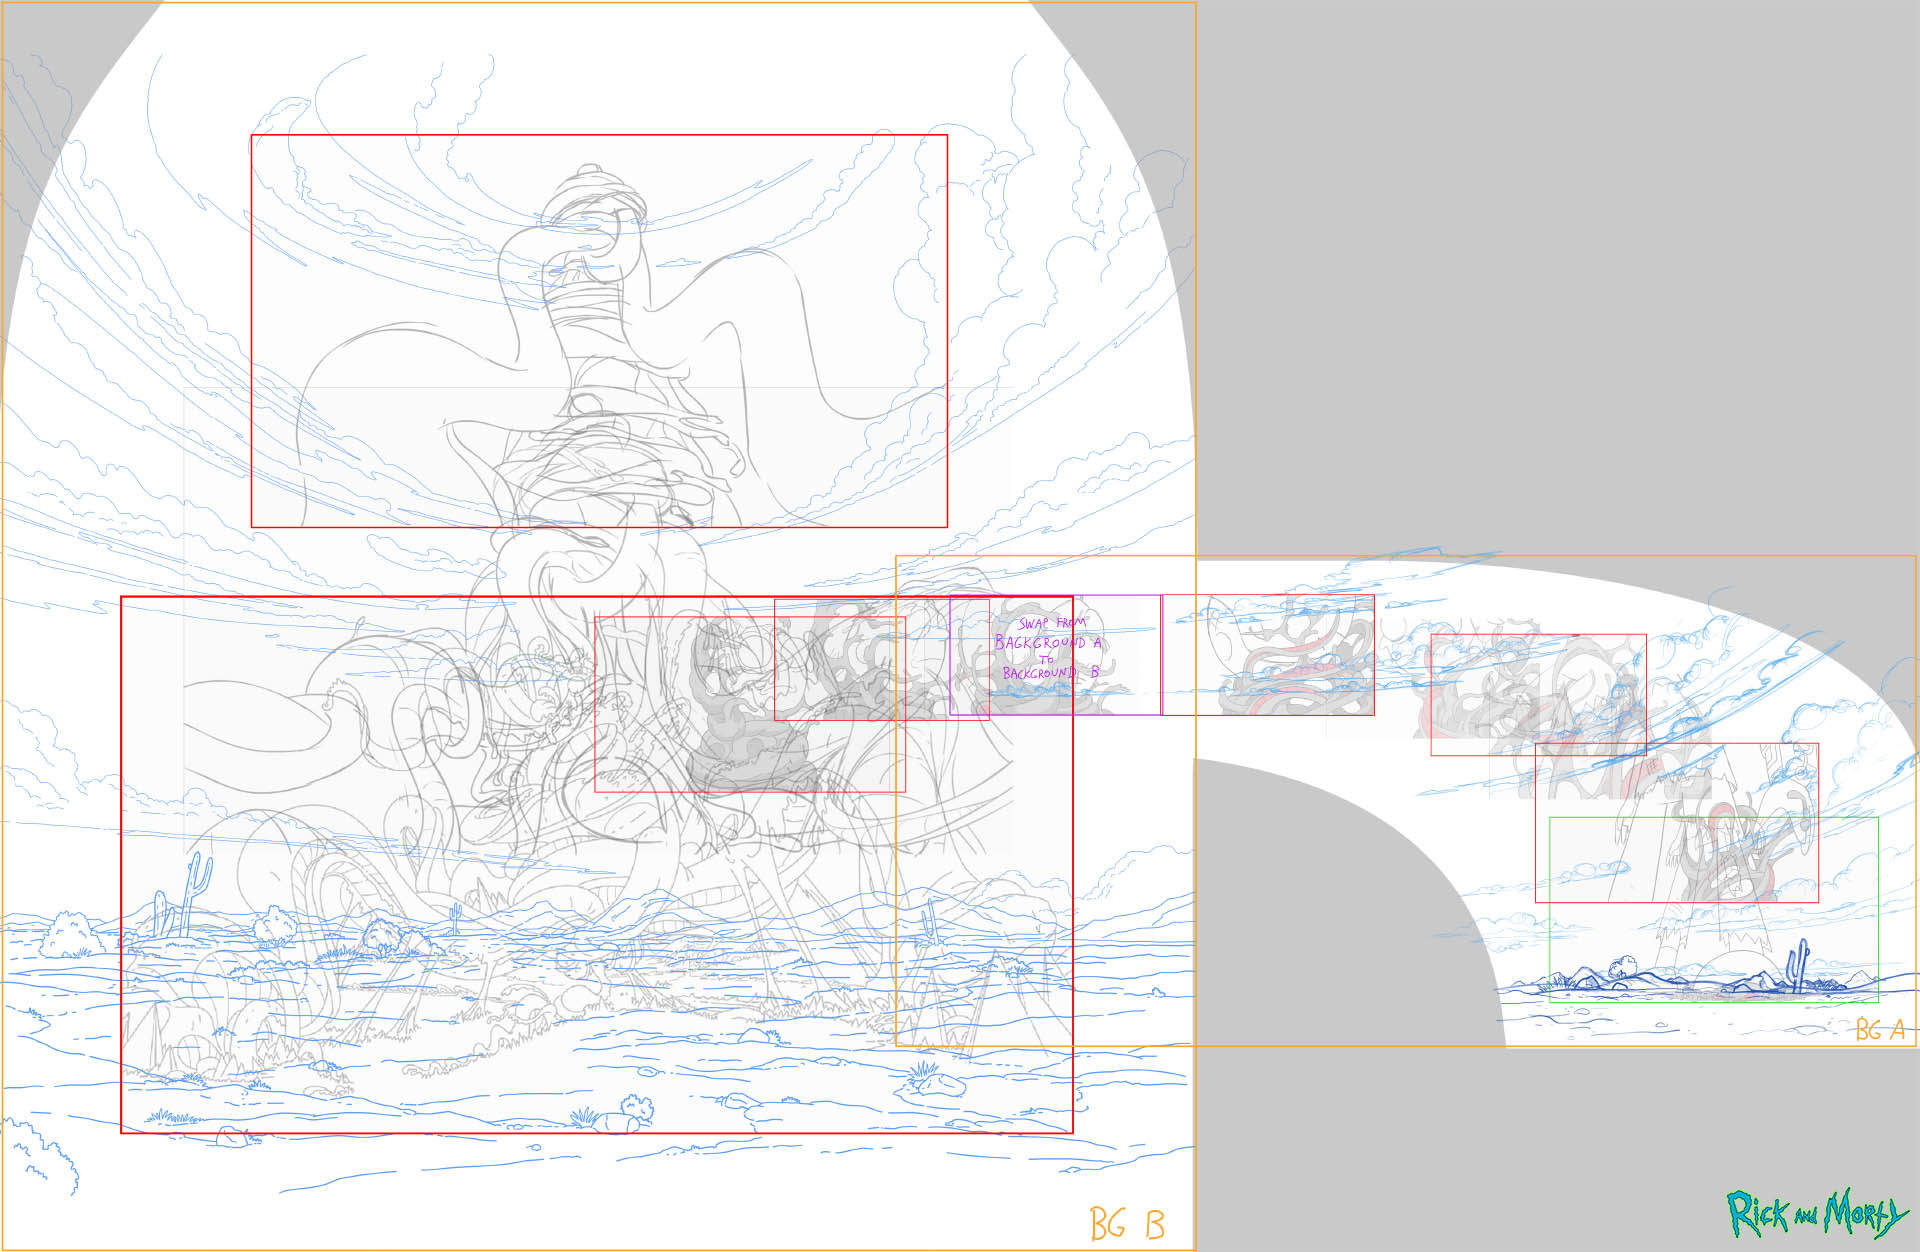Viewport: 1920px width, 1252px height.
Task: Click the shrub outline at bottom left corner
Action: tap(45, 1155)
